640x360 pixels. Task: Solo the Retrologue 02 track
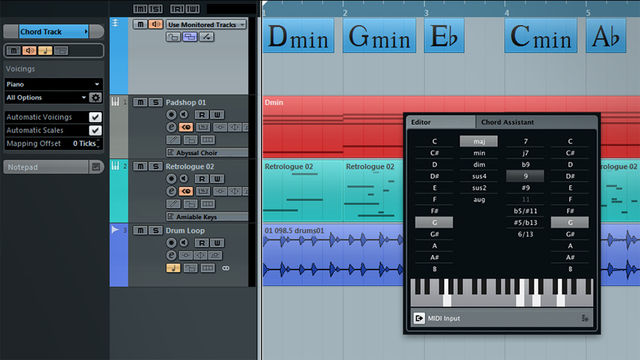tap(156, 166)
